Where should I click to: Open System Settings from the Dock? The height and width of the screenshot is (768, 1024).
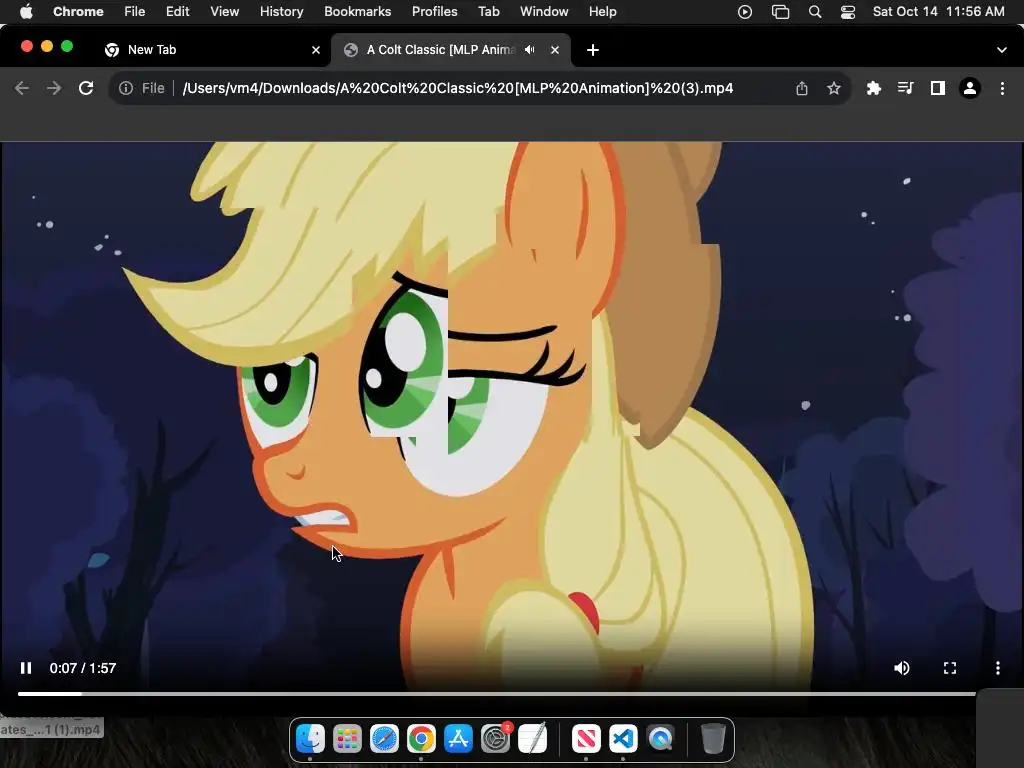[x=496, y=739]
